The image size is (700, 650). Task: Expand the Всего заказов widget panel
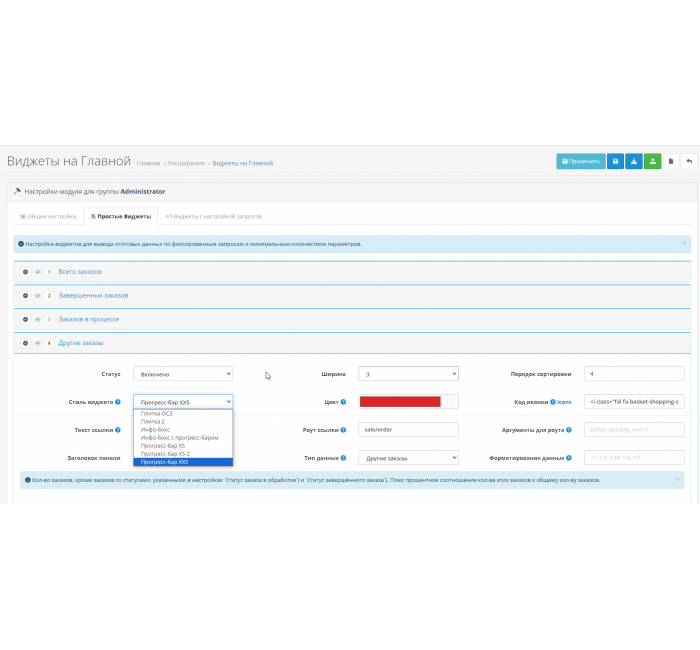pos(80,272)
